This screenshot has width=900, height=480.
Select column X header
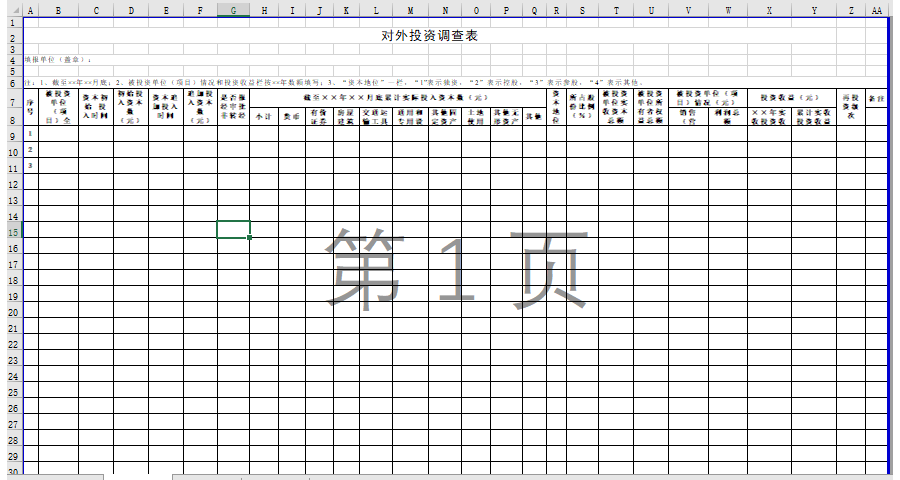(770, 10)
